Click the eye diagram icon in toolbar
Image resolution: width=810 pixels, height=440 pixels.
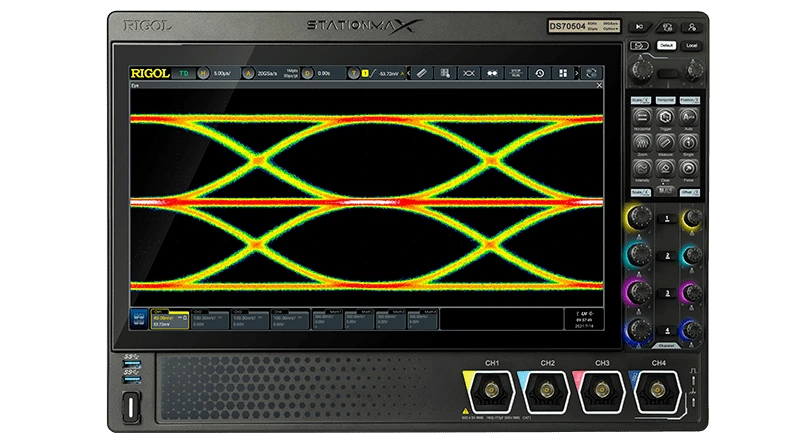coord(467,73)
